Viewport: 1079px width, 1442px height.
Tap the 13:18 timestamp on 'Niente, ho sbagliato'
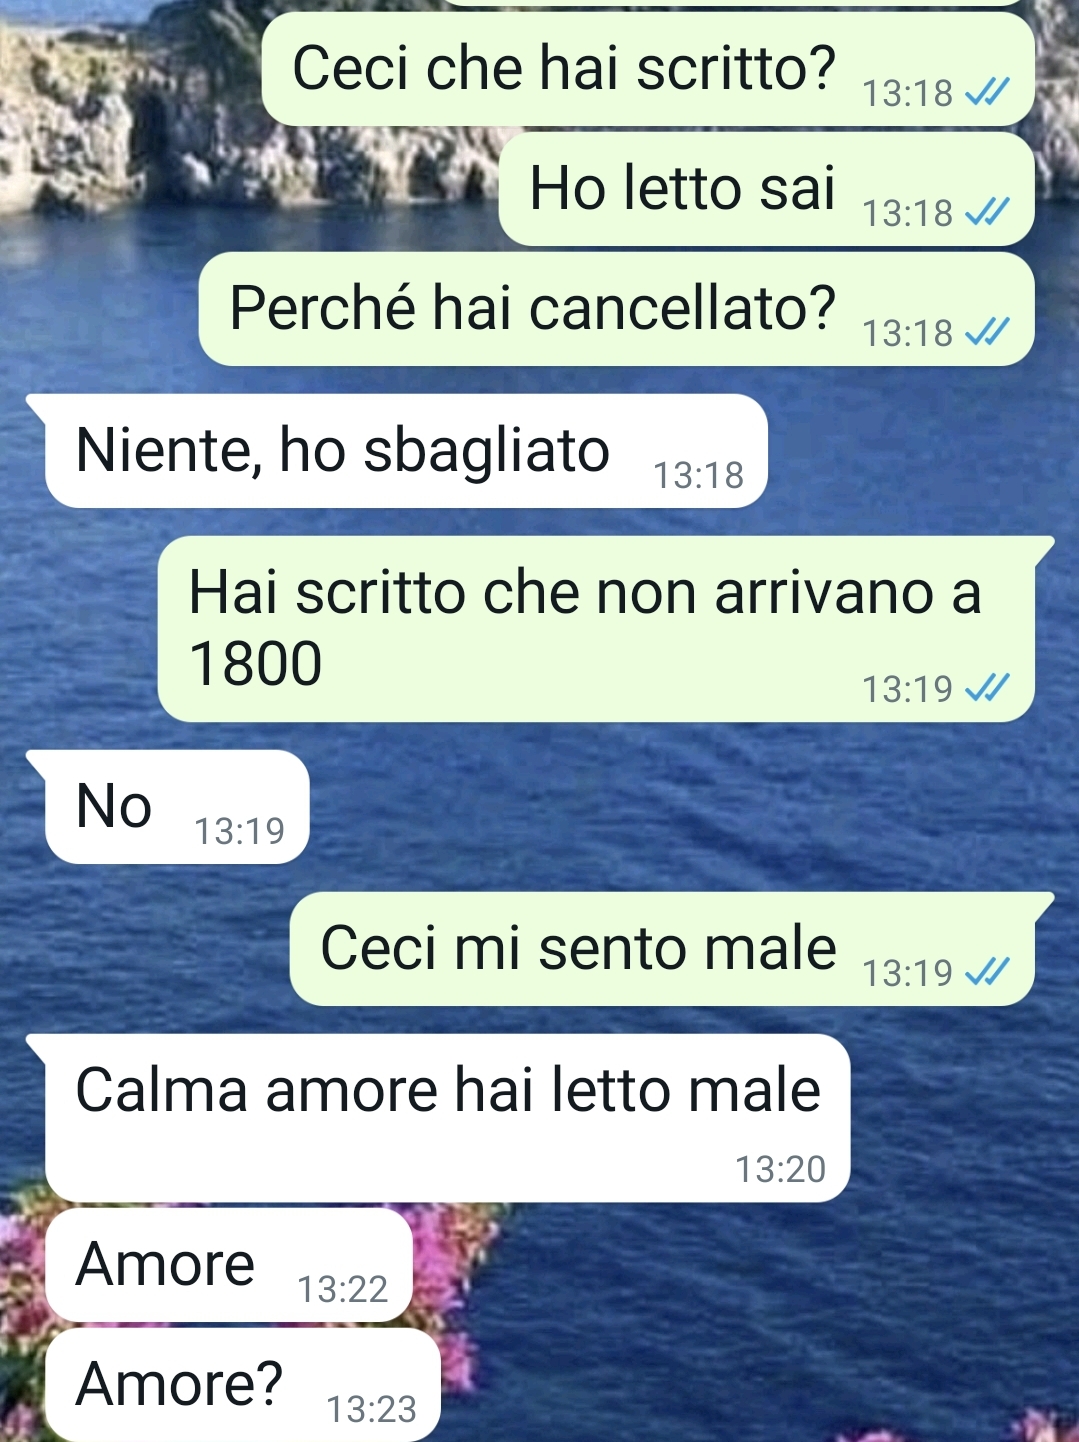click(x=698, y=475)
